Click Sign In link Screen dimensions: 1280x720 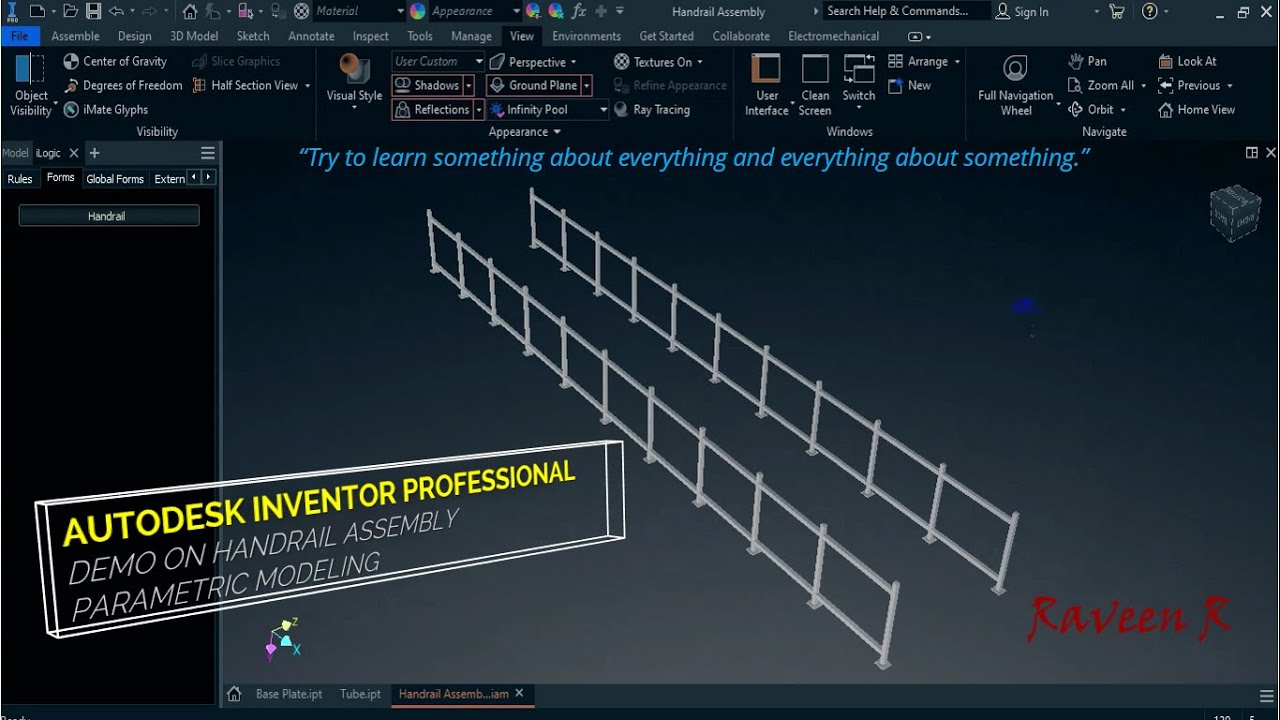pos(1022,12)
